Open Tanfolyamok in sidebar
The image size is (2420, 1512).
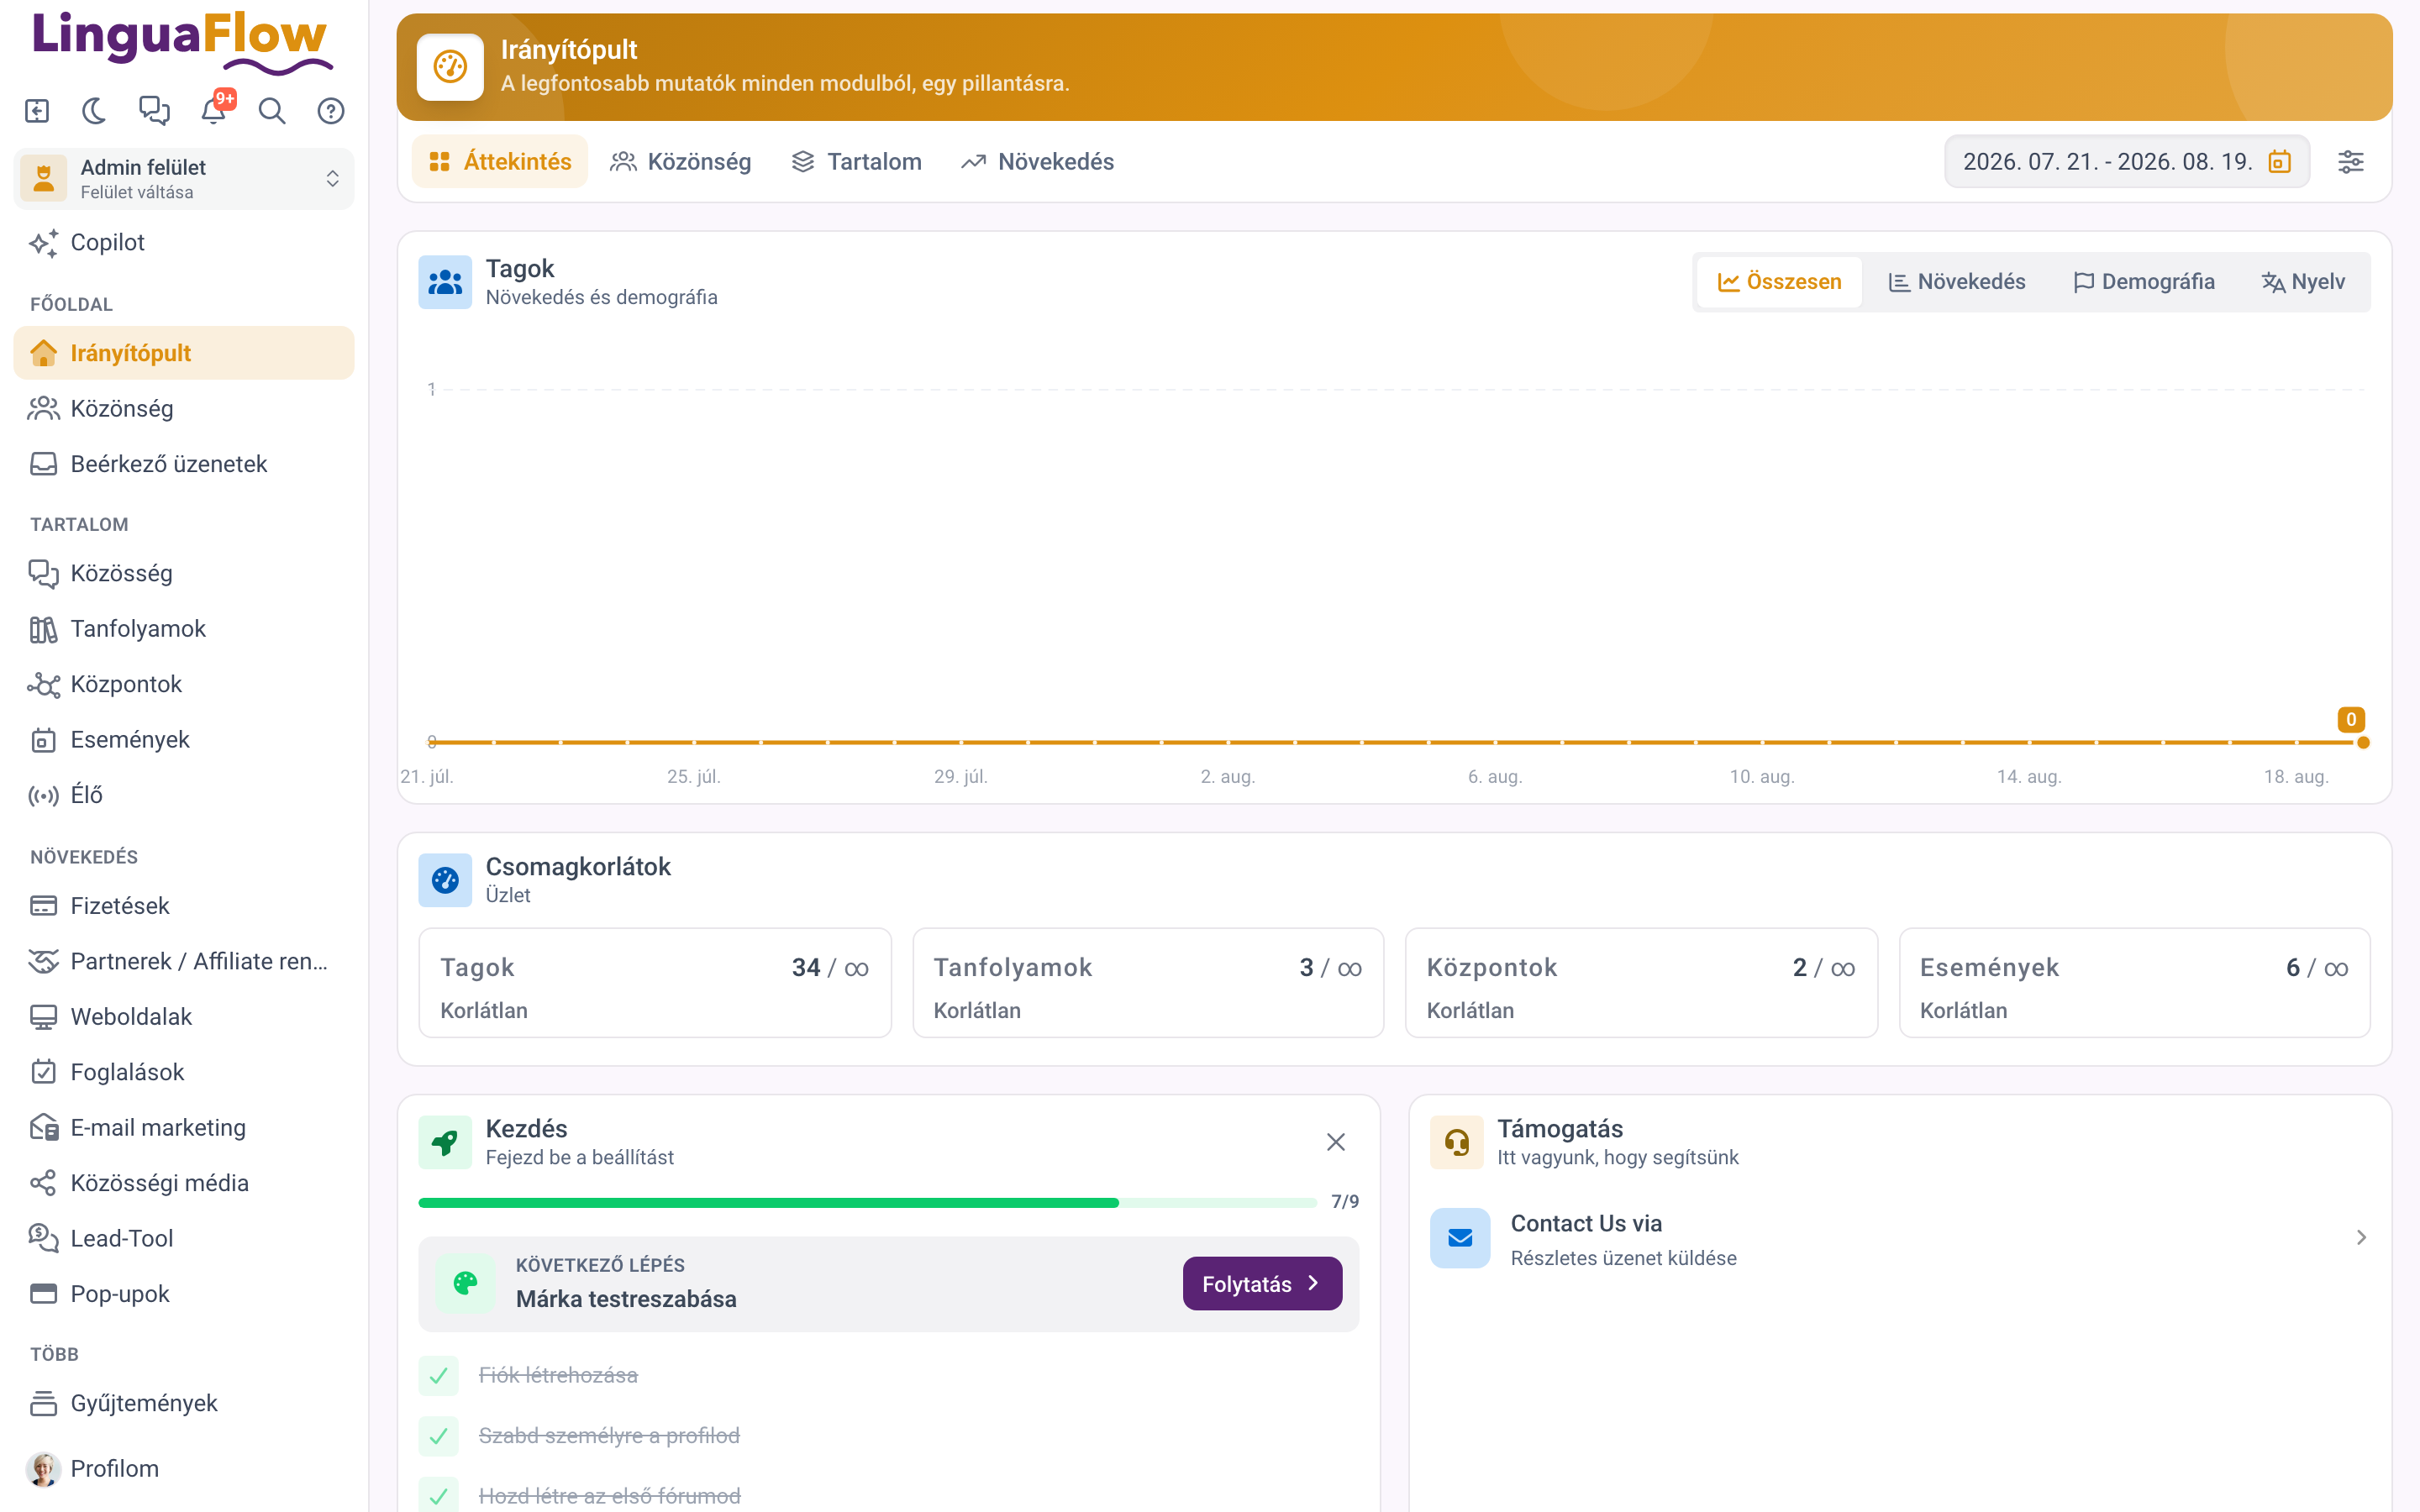tap(184, 629)
